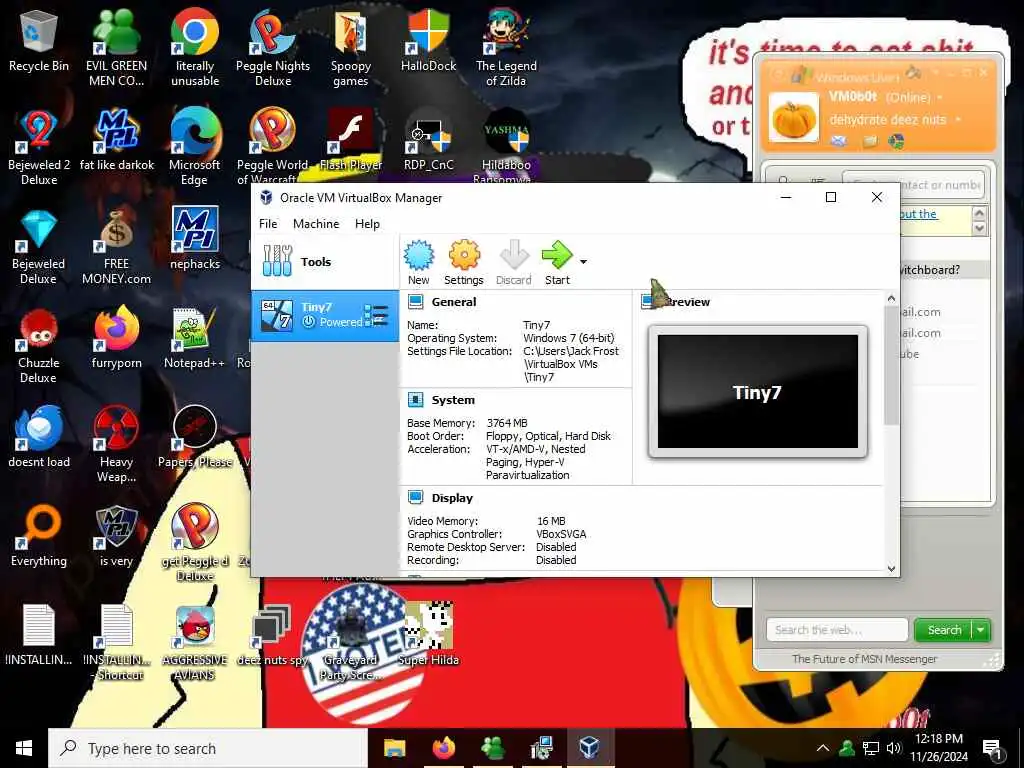Start the Tiny7 VM with green arrow

click(557, 263)
